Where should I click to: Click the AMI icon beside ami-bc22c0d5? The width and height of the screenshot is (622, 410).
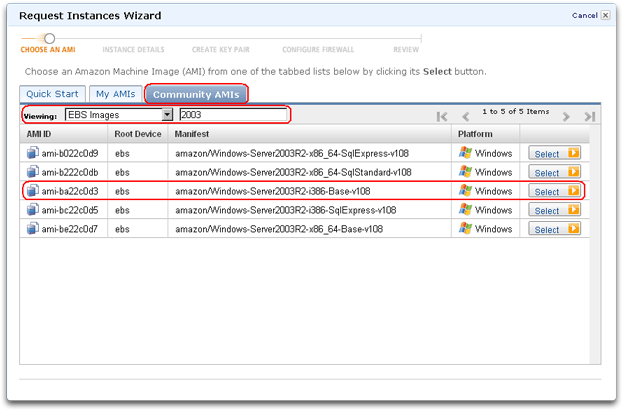tap(33, 210)
